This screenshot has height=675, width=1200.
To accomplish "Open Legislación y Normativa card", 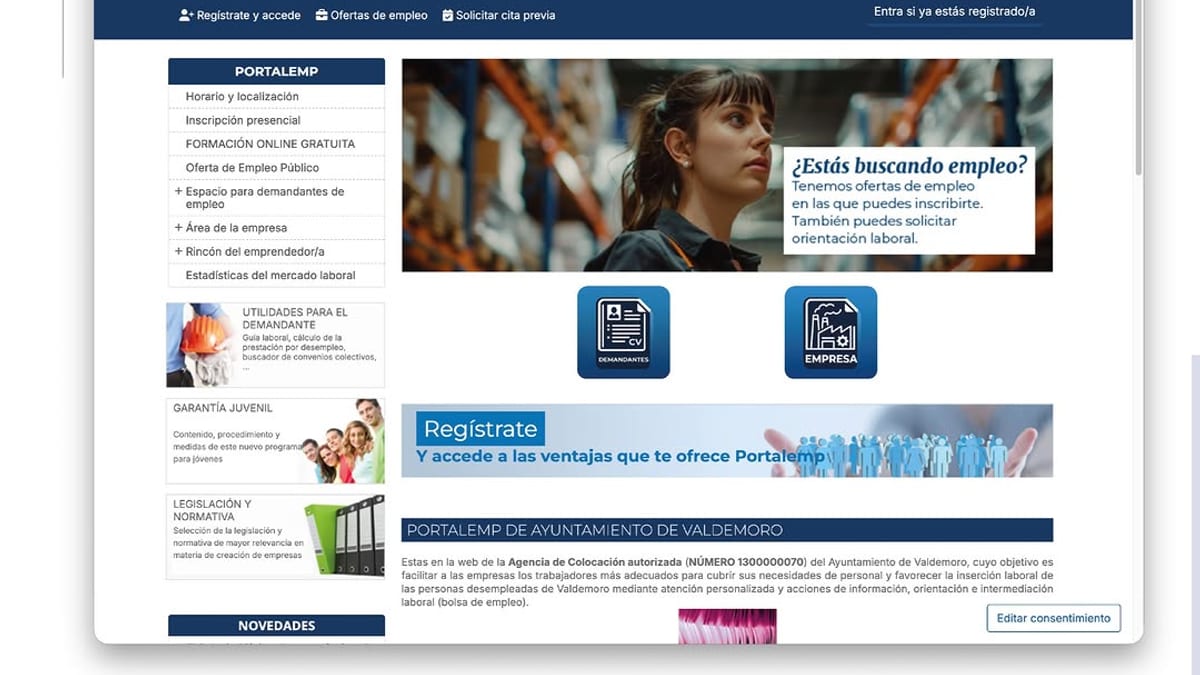I will coord(276,537).
